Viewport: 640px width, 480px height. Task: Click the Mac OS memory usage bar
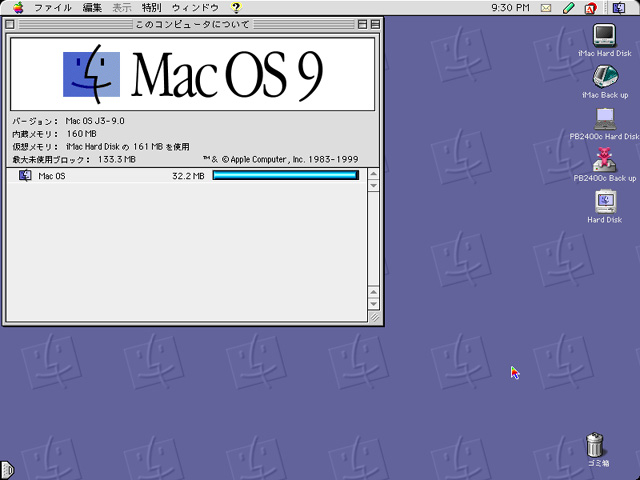pos(286,176)
